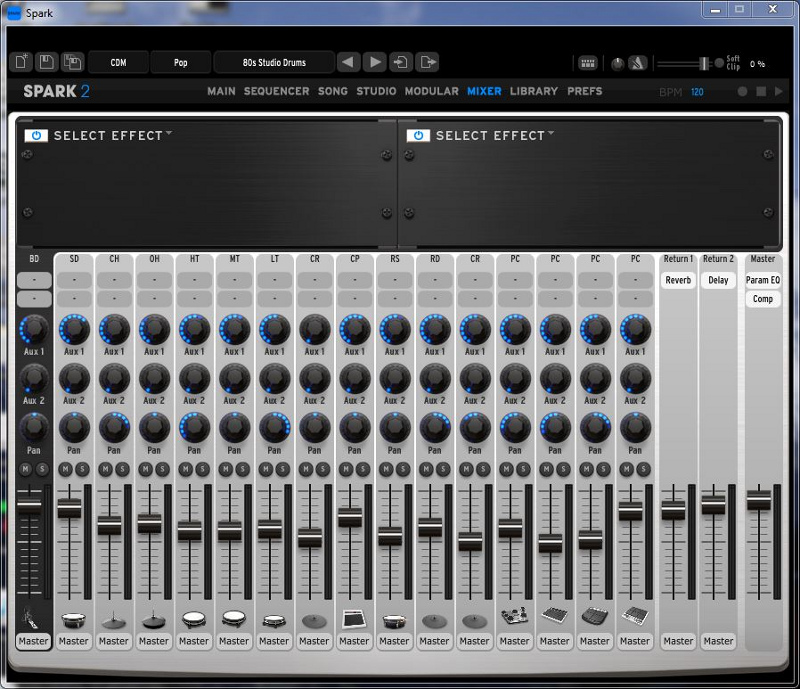The width and height of the screenshot is (800, 689).
Task: Switch to the SEQUENCER tab
Action: pos(277,91)
